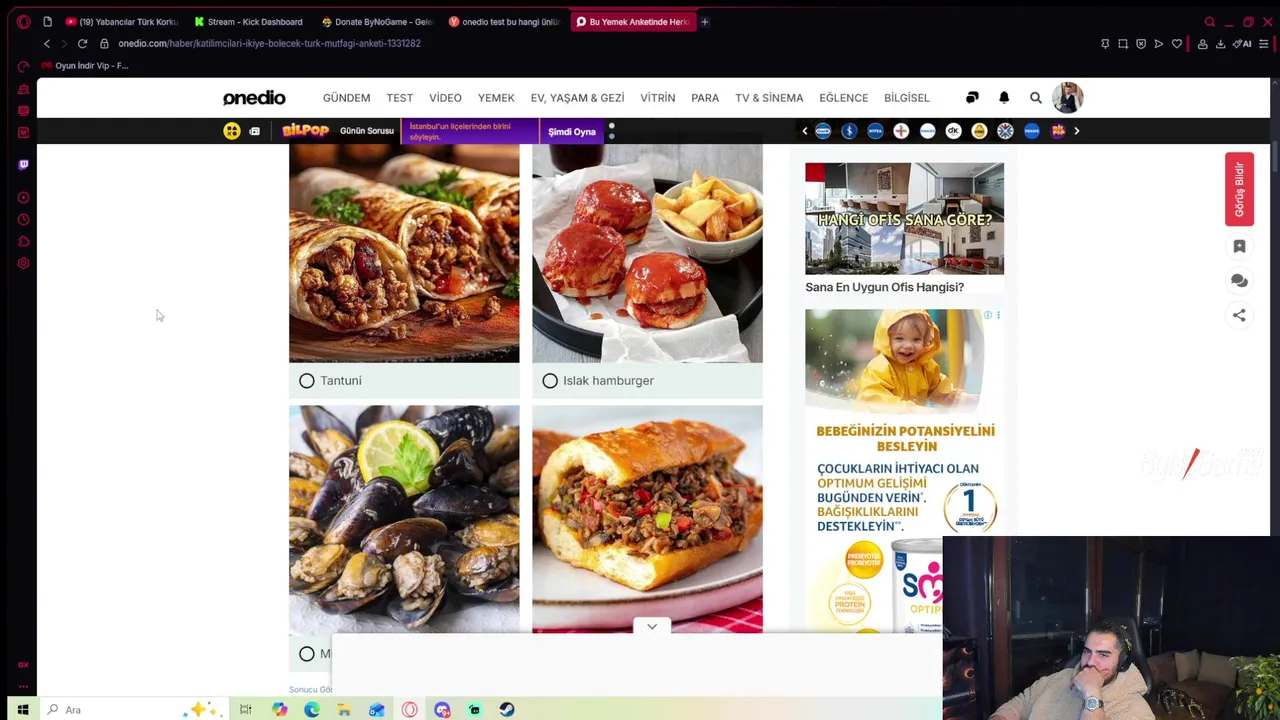This screenshot has height=720, width=1280.
Task: Open the BilPop logo link
Action: point(305,131)
